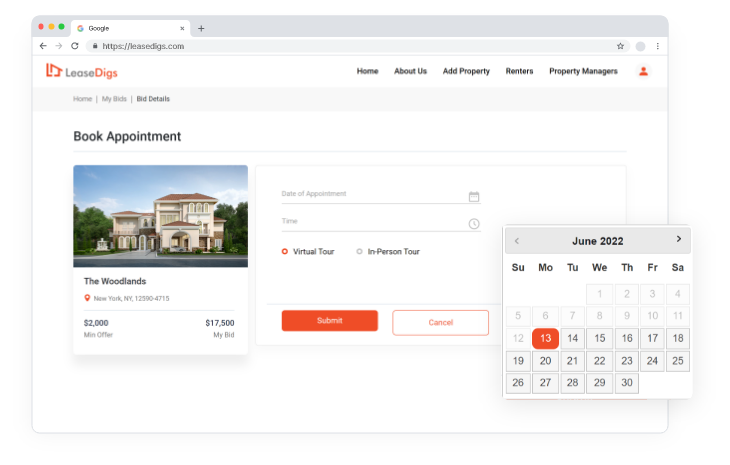Select June 29 in calendar
This screenshot has height=465, width=730.
(x=600, y=383)
